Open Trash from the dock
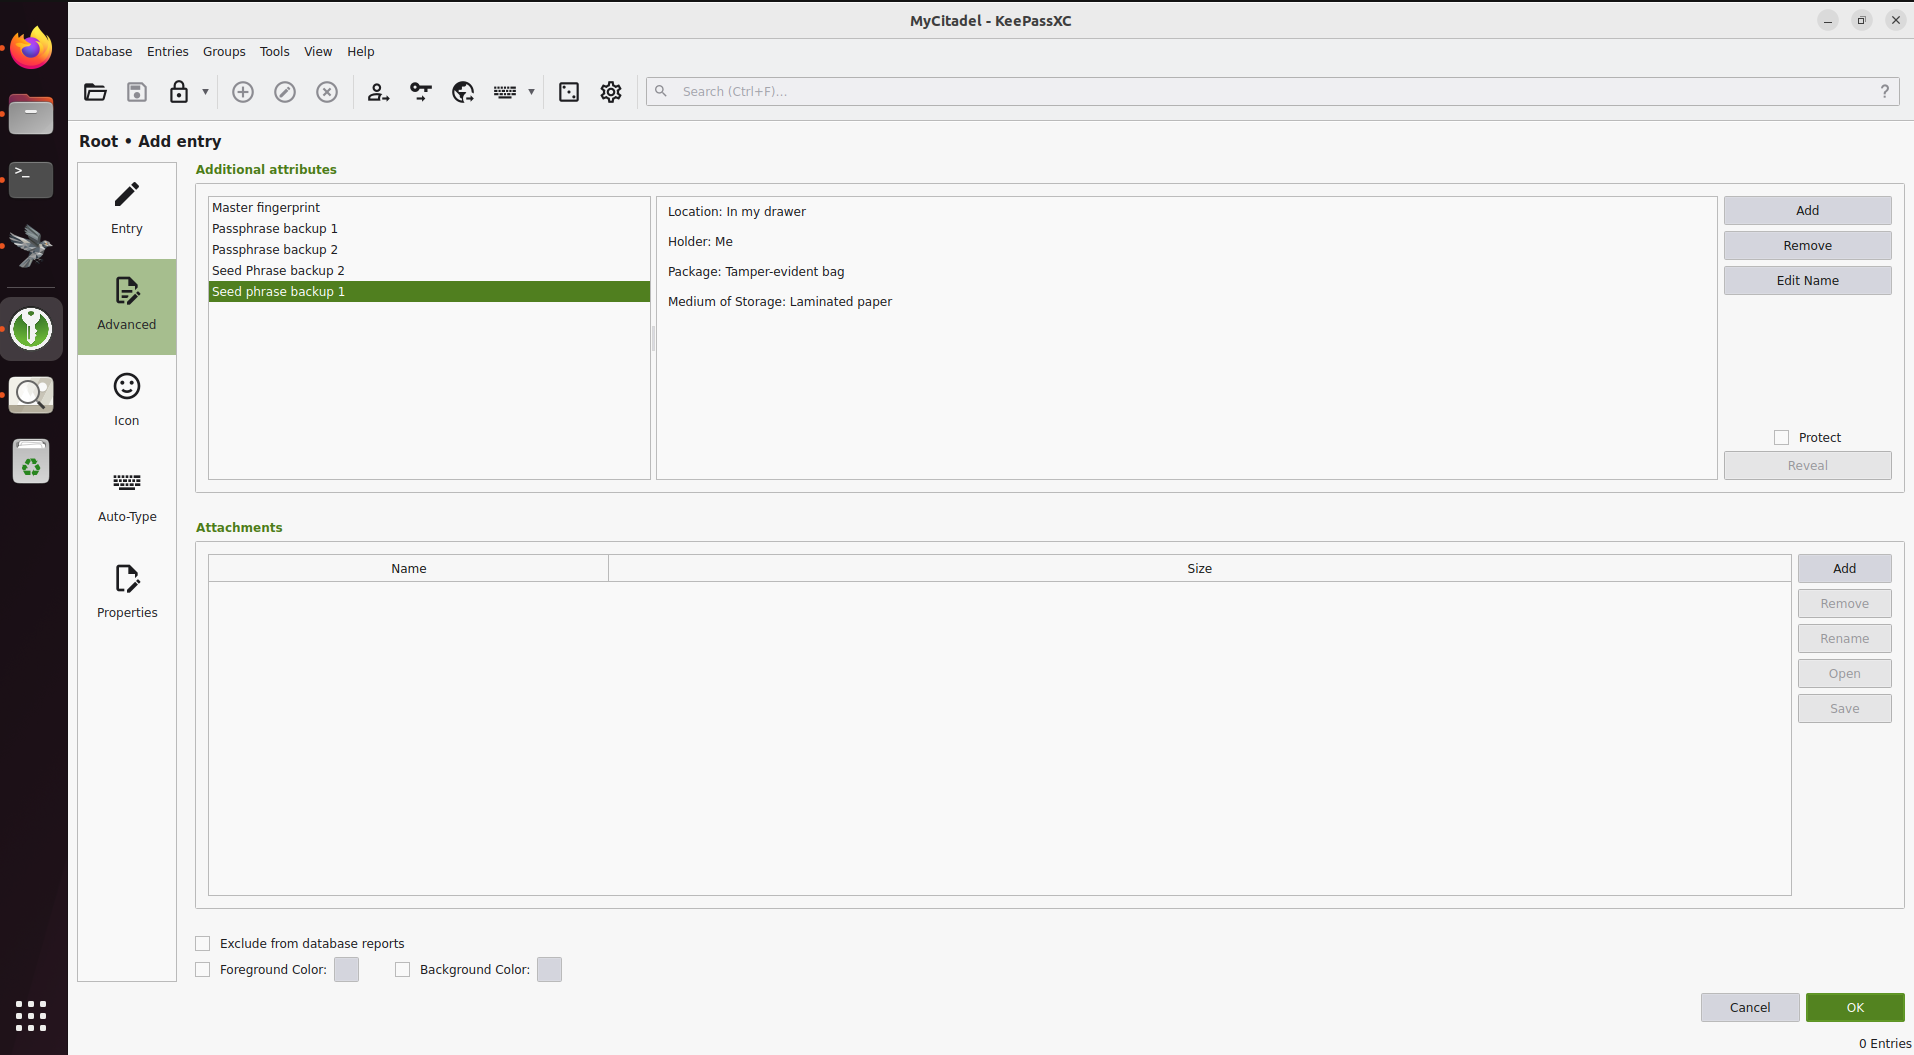 pos(31,461)
